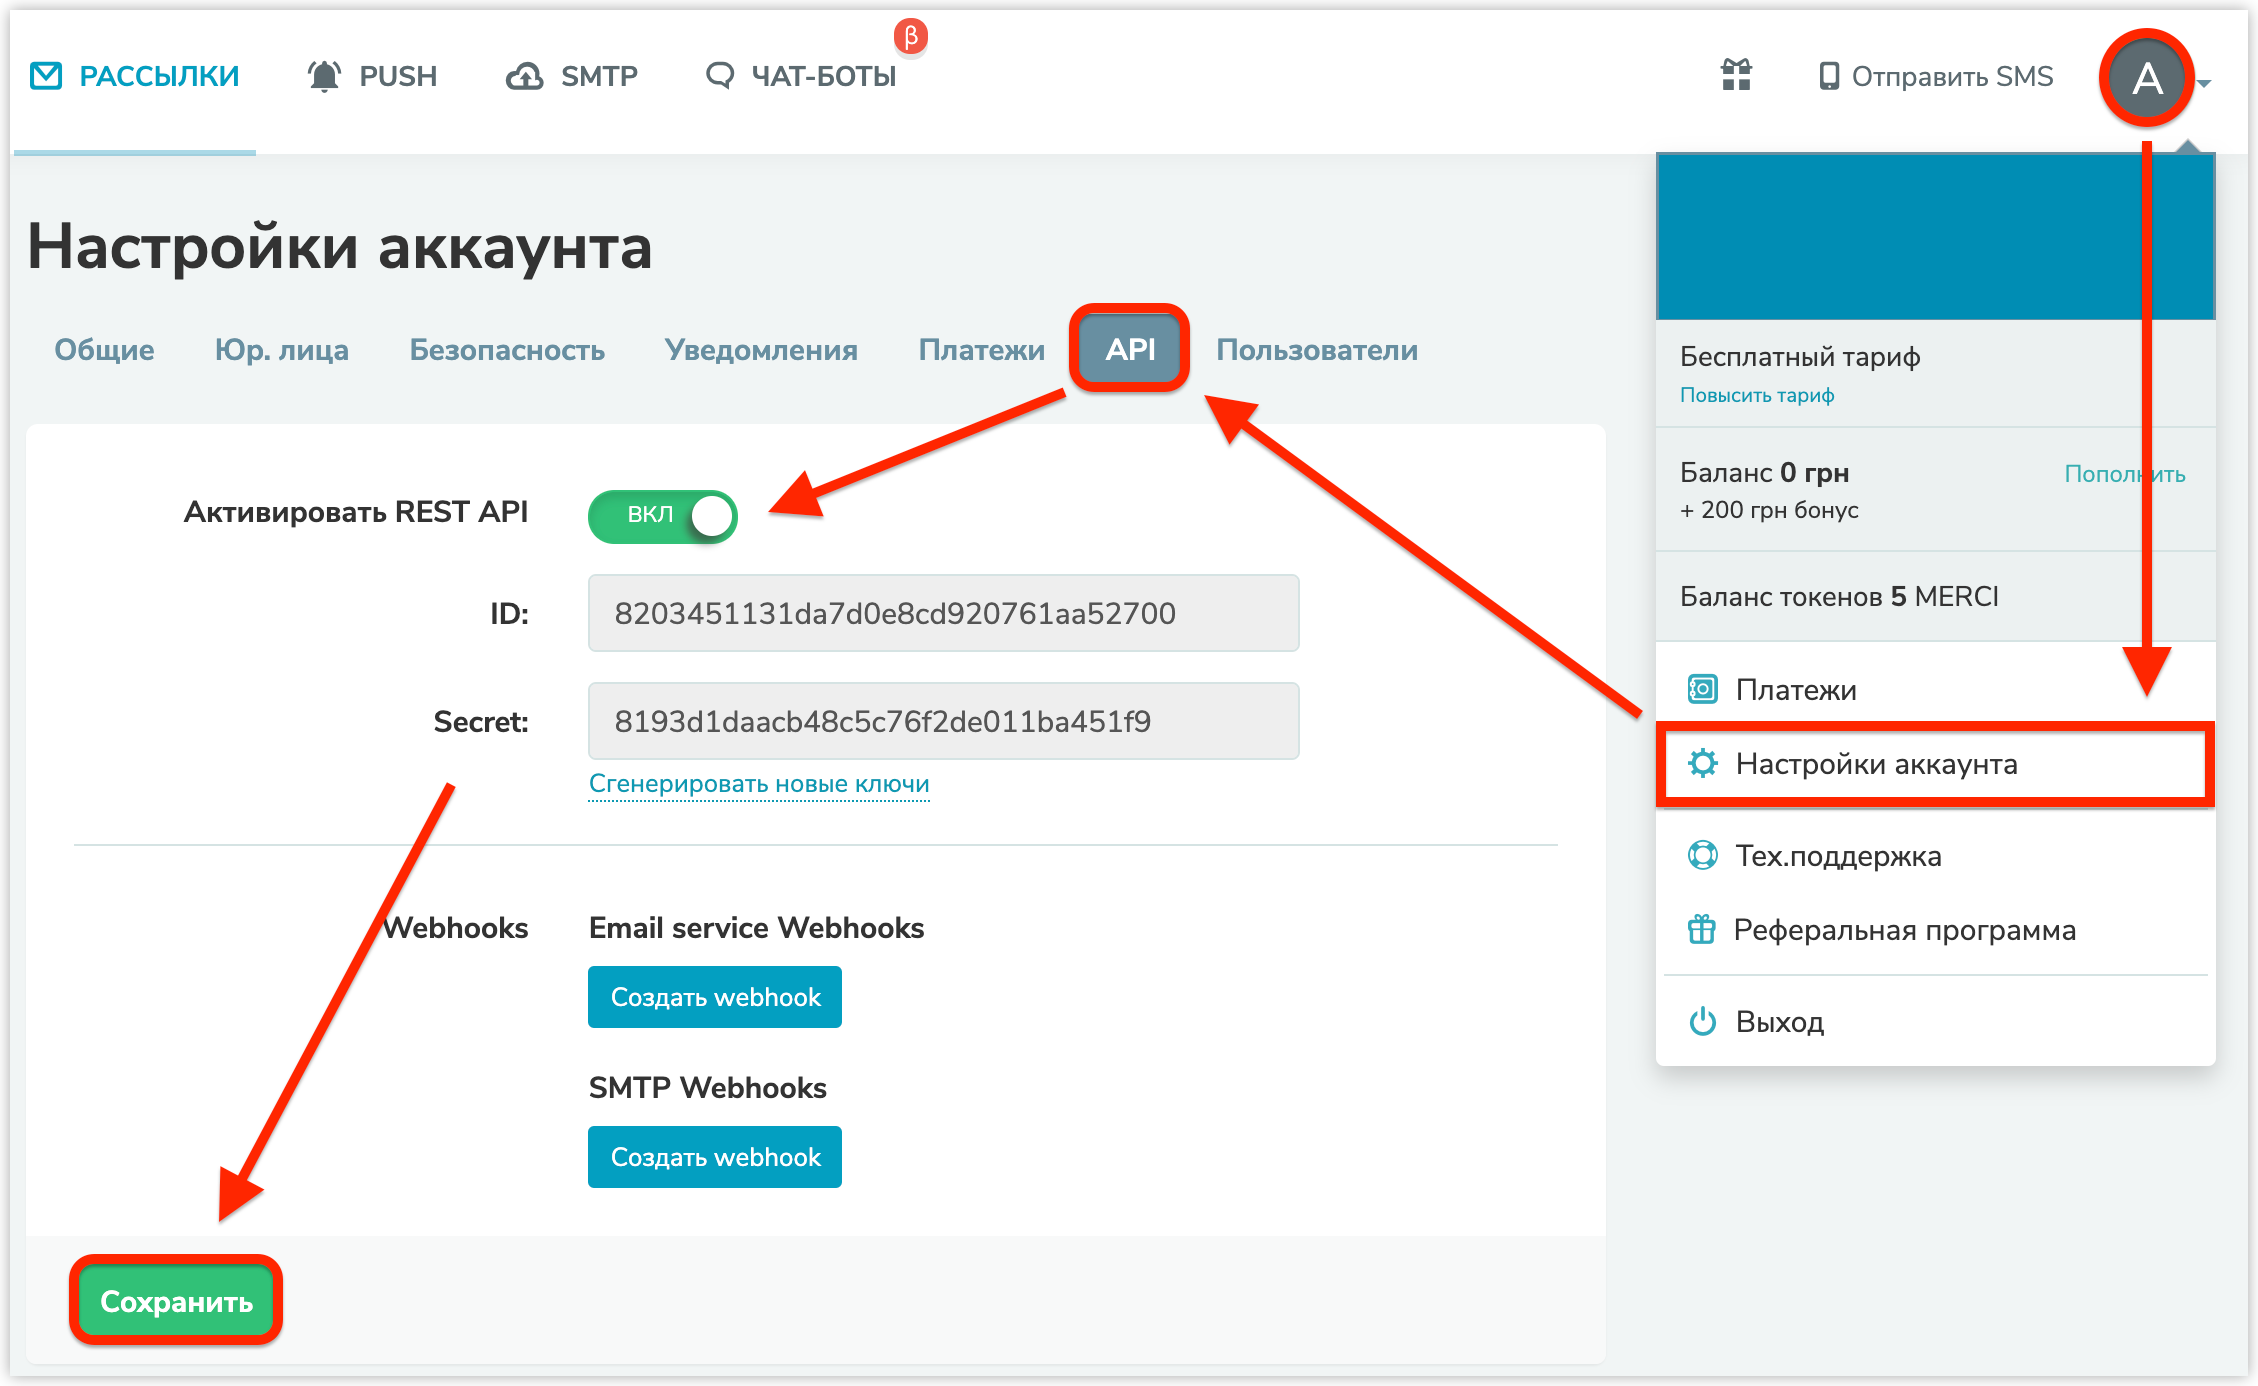Click Сгенерировать новые ключи link
The height and width of the screenshot is (1386, 2258).
tap(759, 784)
